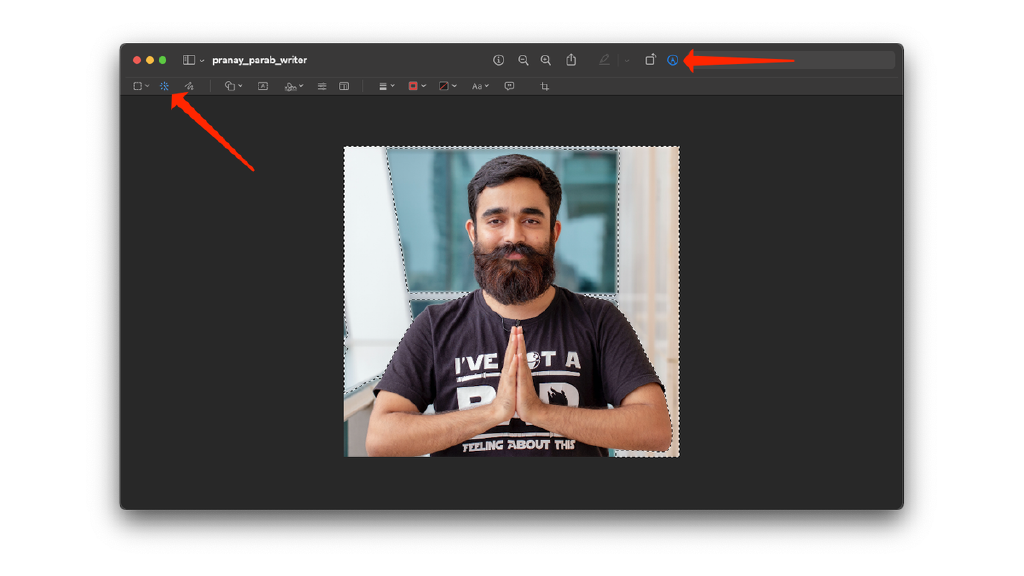This screenshot has width=1024, height=576.
Task: Zoom in using the magnifier plus
Action: point(546,60)
